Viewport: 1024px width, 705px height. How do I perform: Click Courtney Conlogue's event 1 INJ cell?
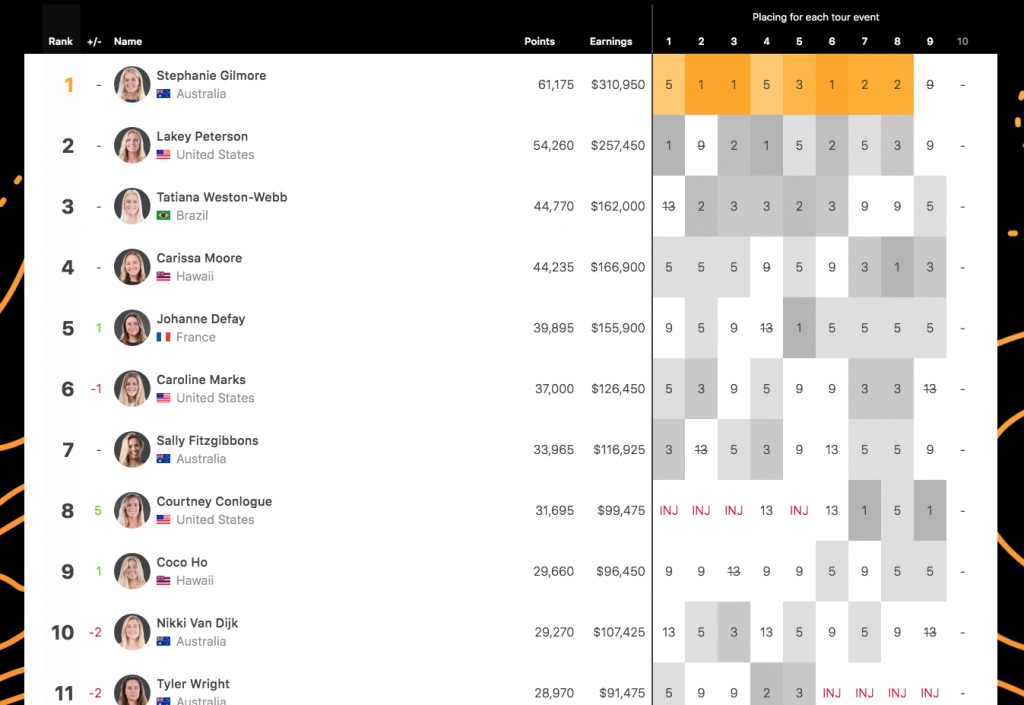pyautogui.click(x=669, y=510)
